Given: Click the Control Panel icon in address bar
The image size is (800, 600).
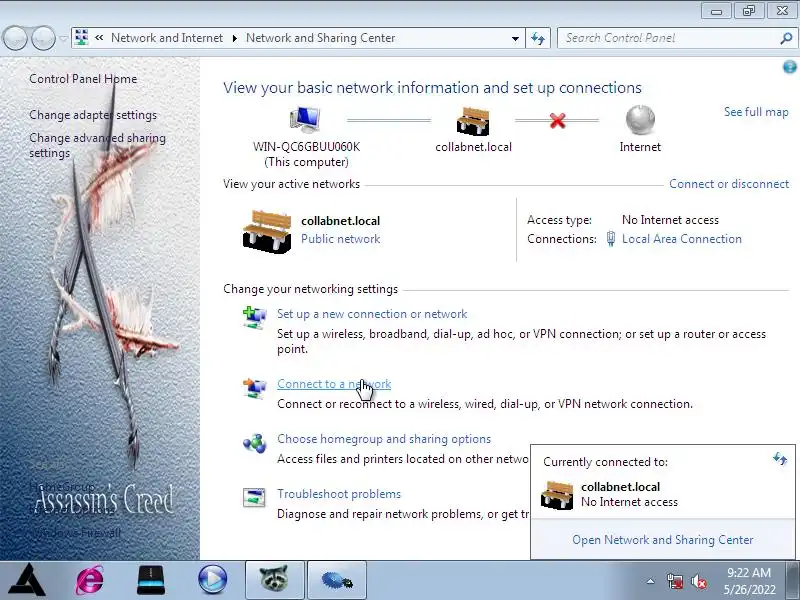Looking at the screenshot, I should tap(81, 38).
